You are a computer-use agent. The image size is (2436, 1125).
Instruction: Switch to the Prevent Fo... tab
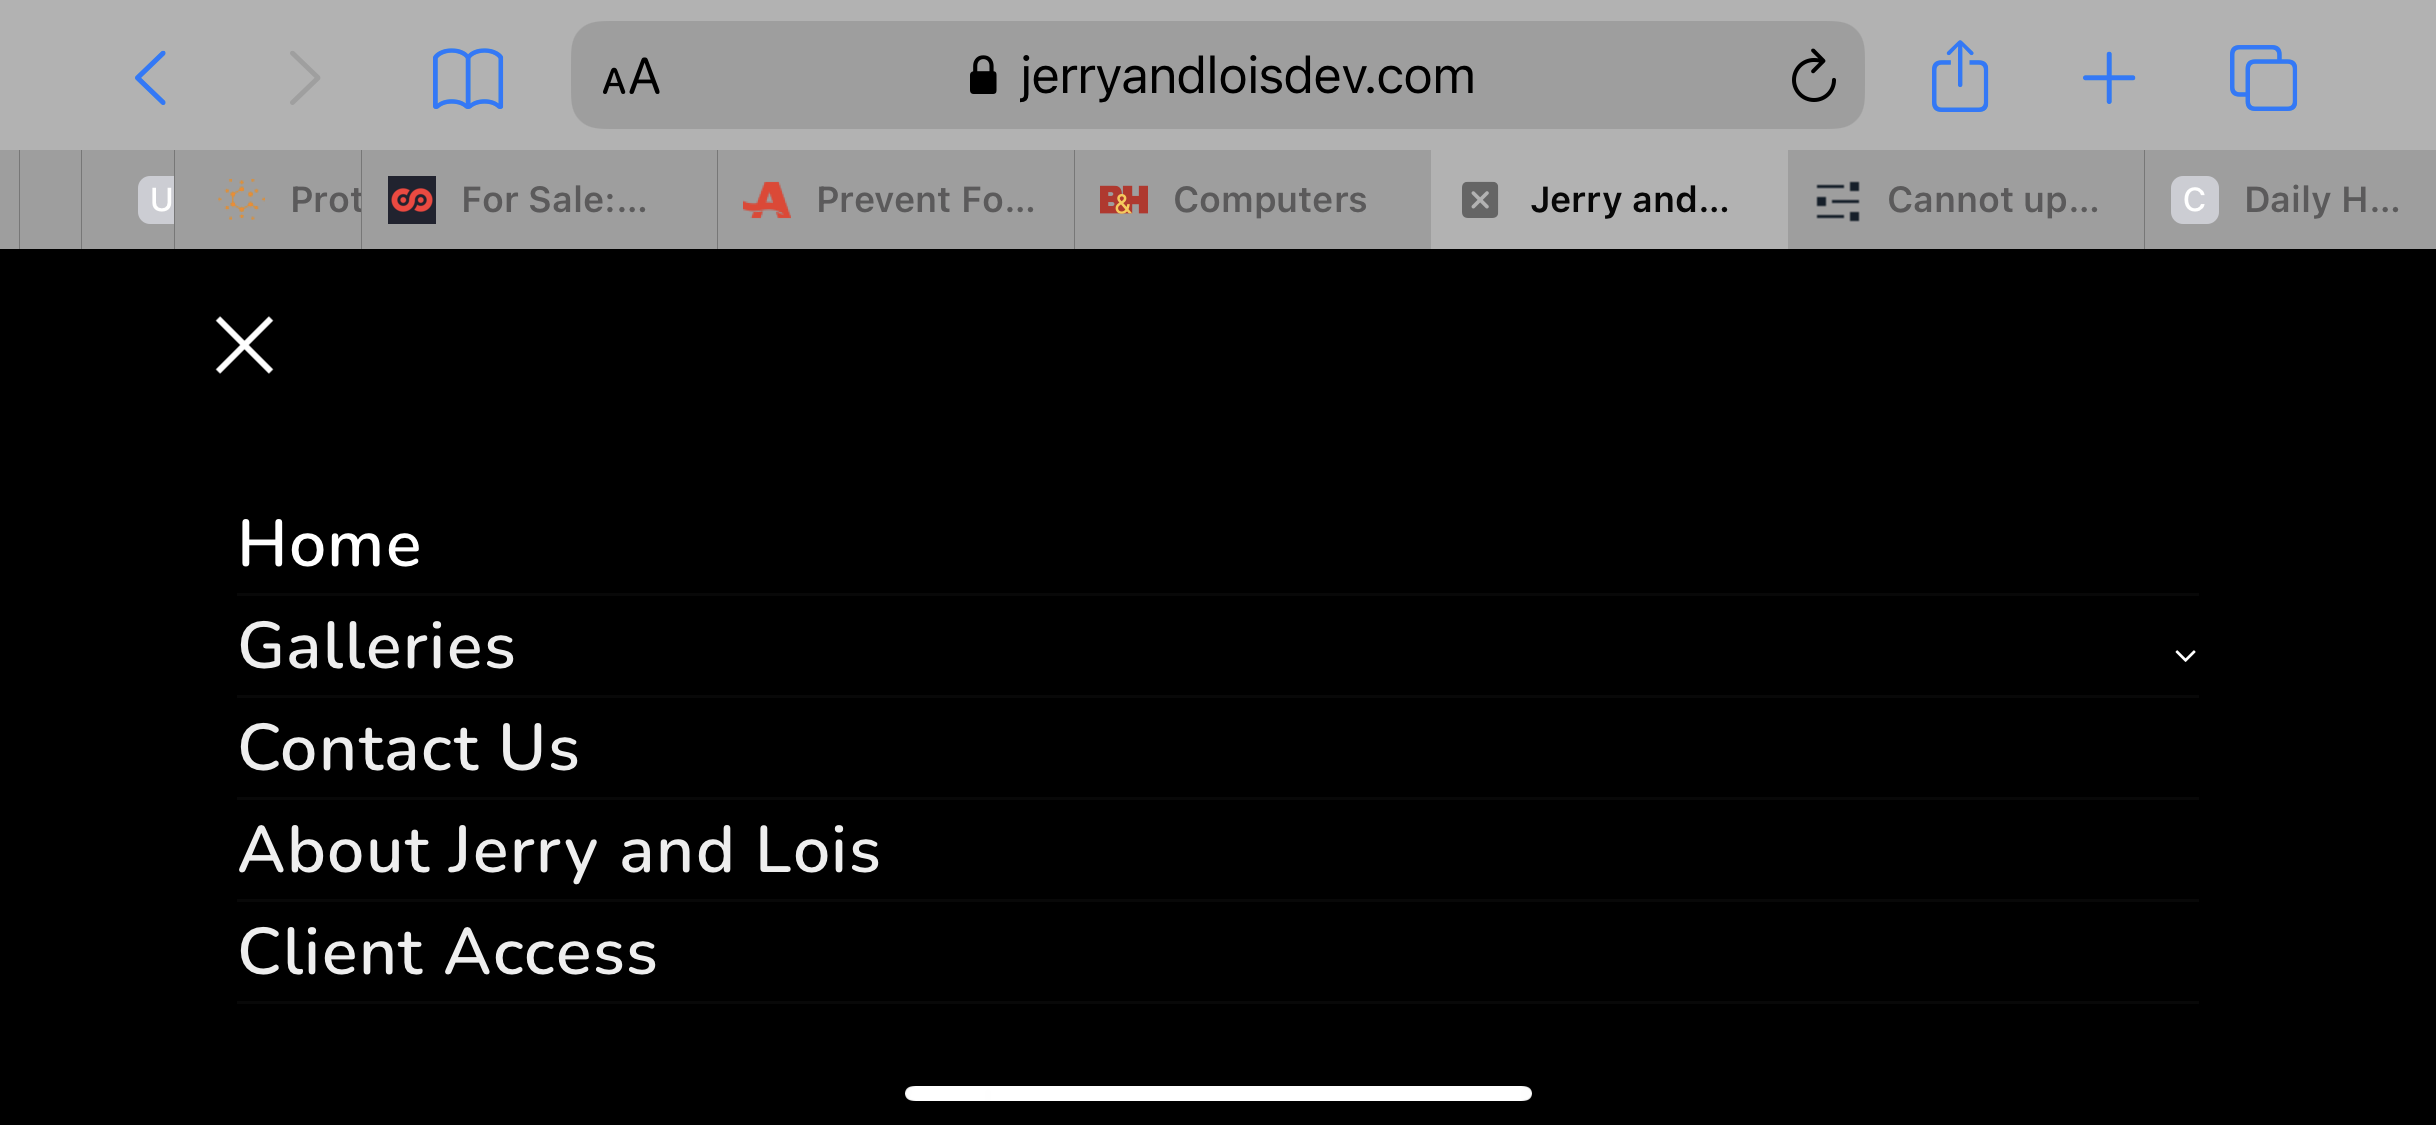(896, 200)
